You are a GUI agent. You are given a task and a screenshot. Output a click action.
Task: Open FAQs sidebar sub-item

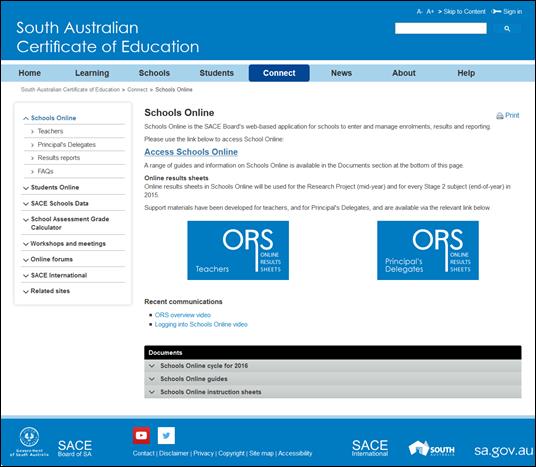point(45,171)
